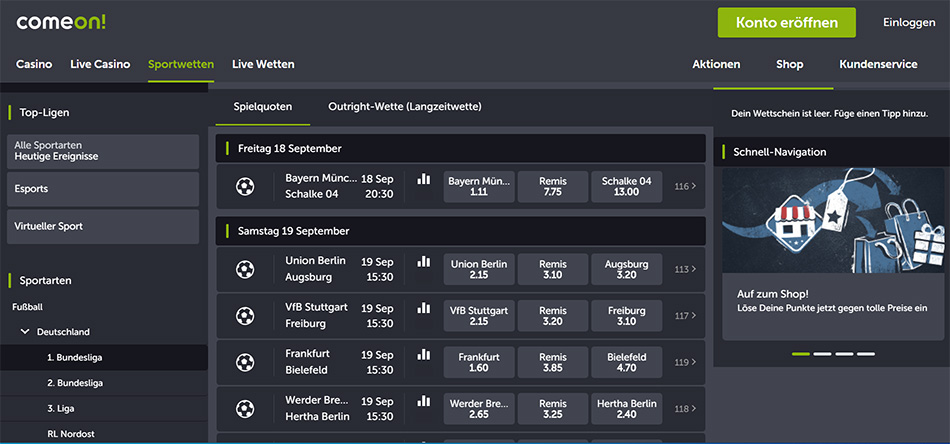Open the Casino tab
The height and width of the screenshot is (444, 950).
(x=34, y=64)
